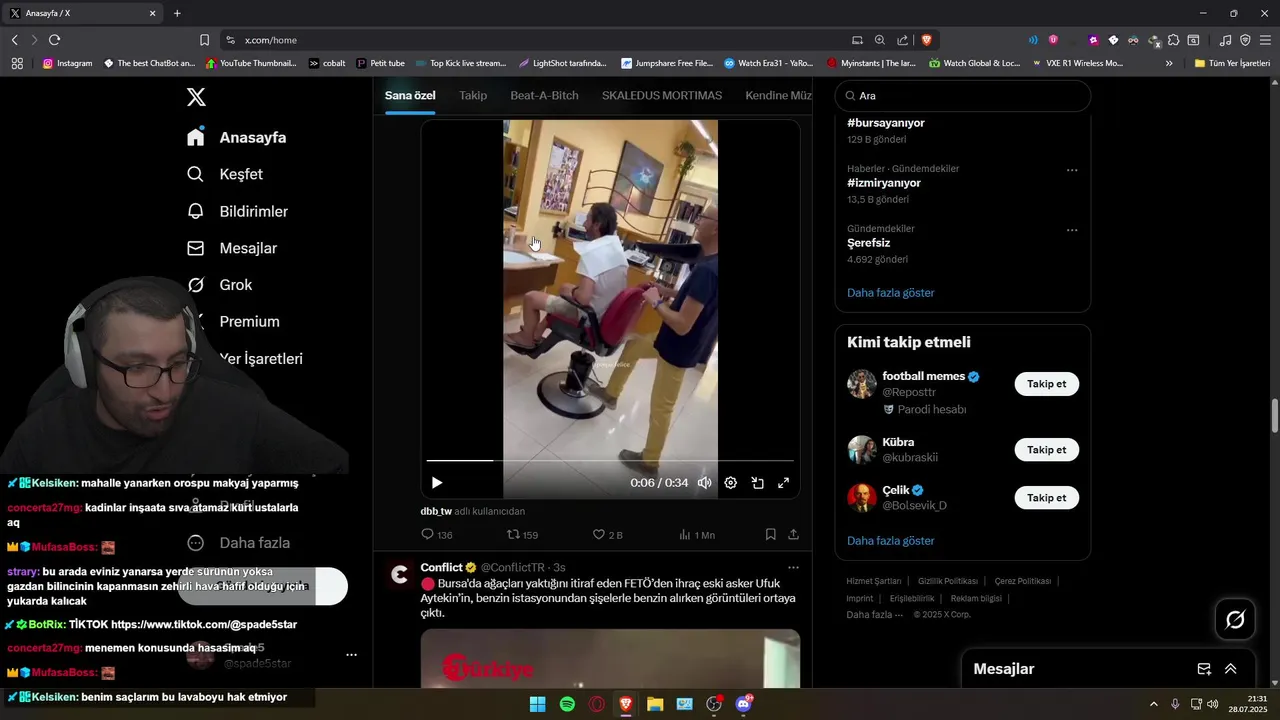Open Brave Shields lion icon
Image resolution: width=1280 pixels, height=720 pixels.
[x=926, y=40]
